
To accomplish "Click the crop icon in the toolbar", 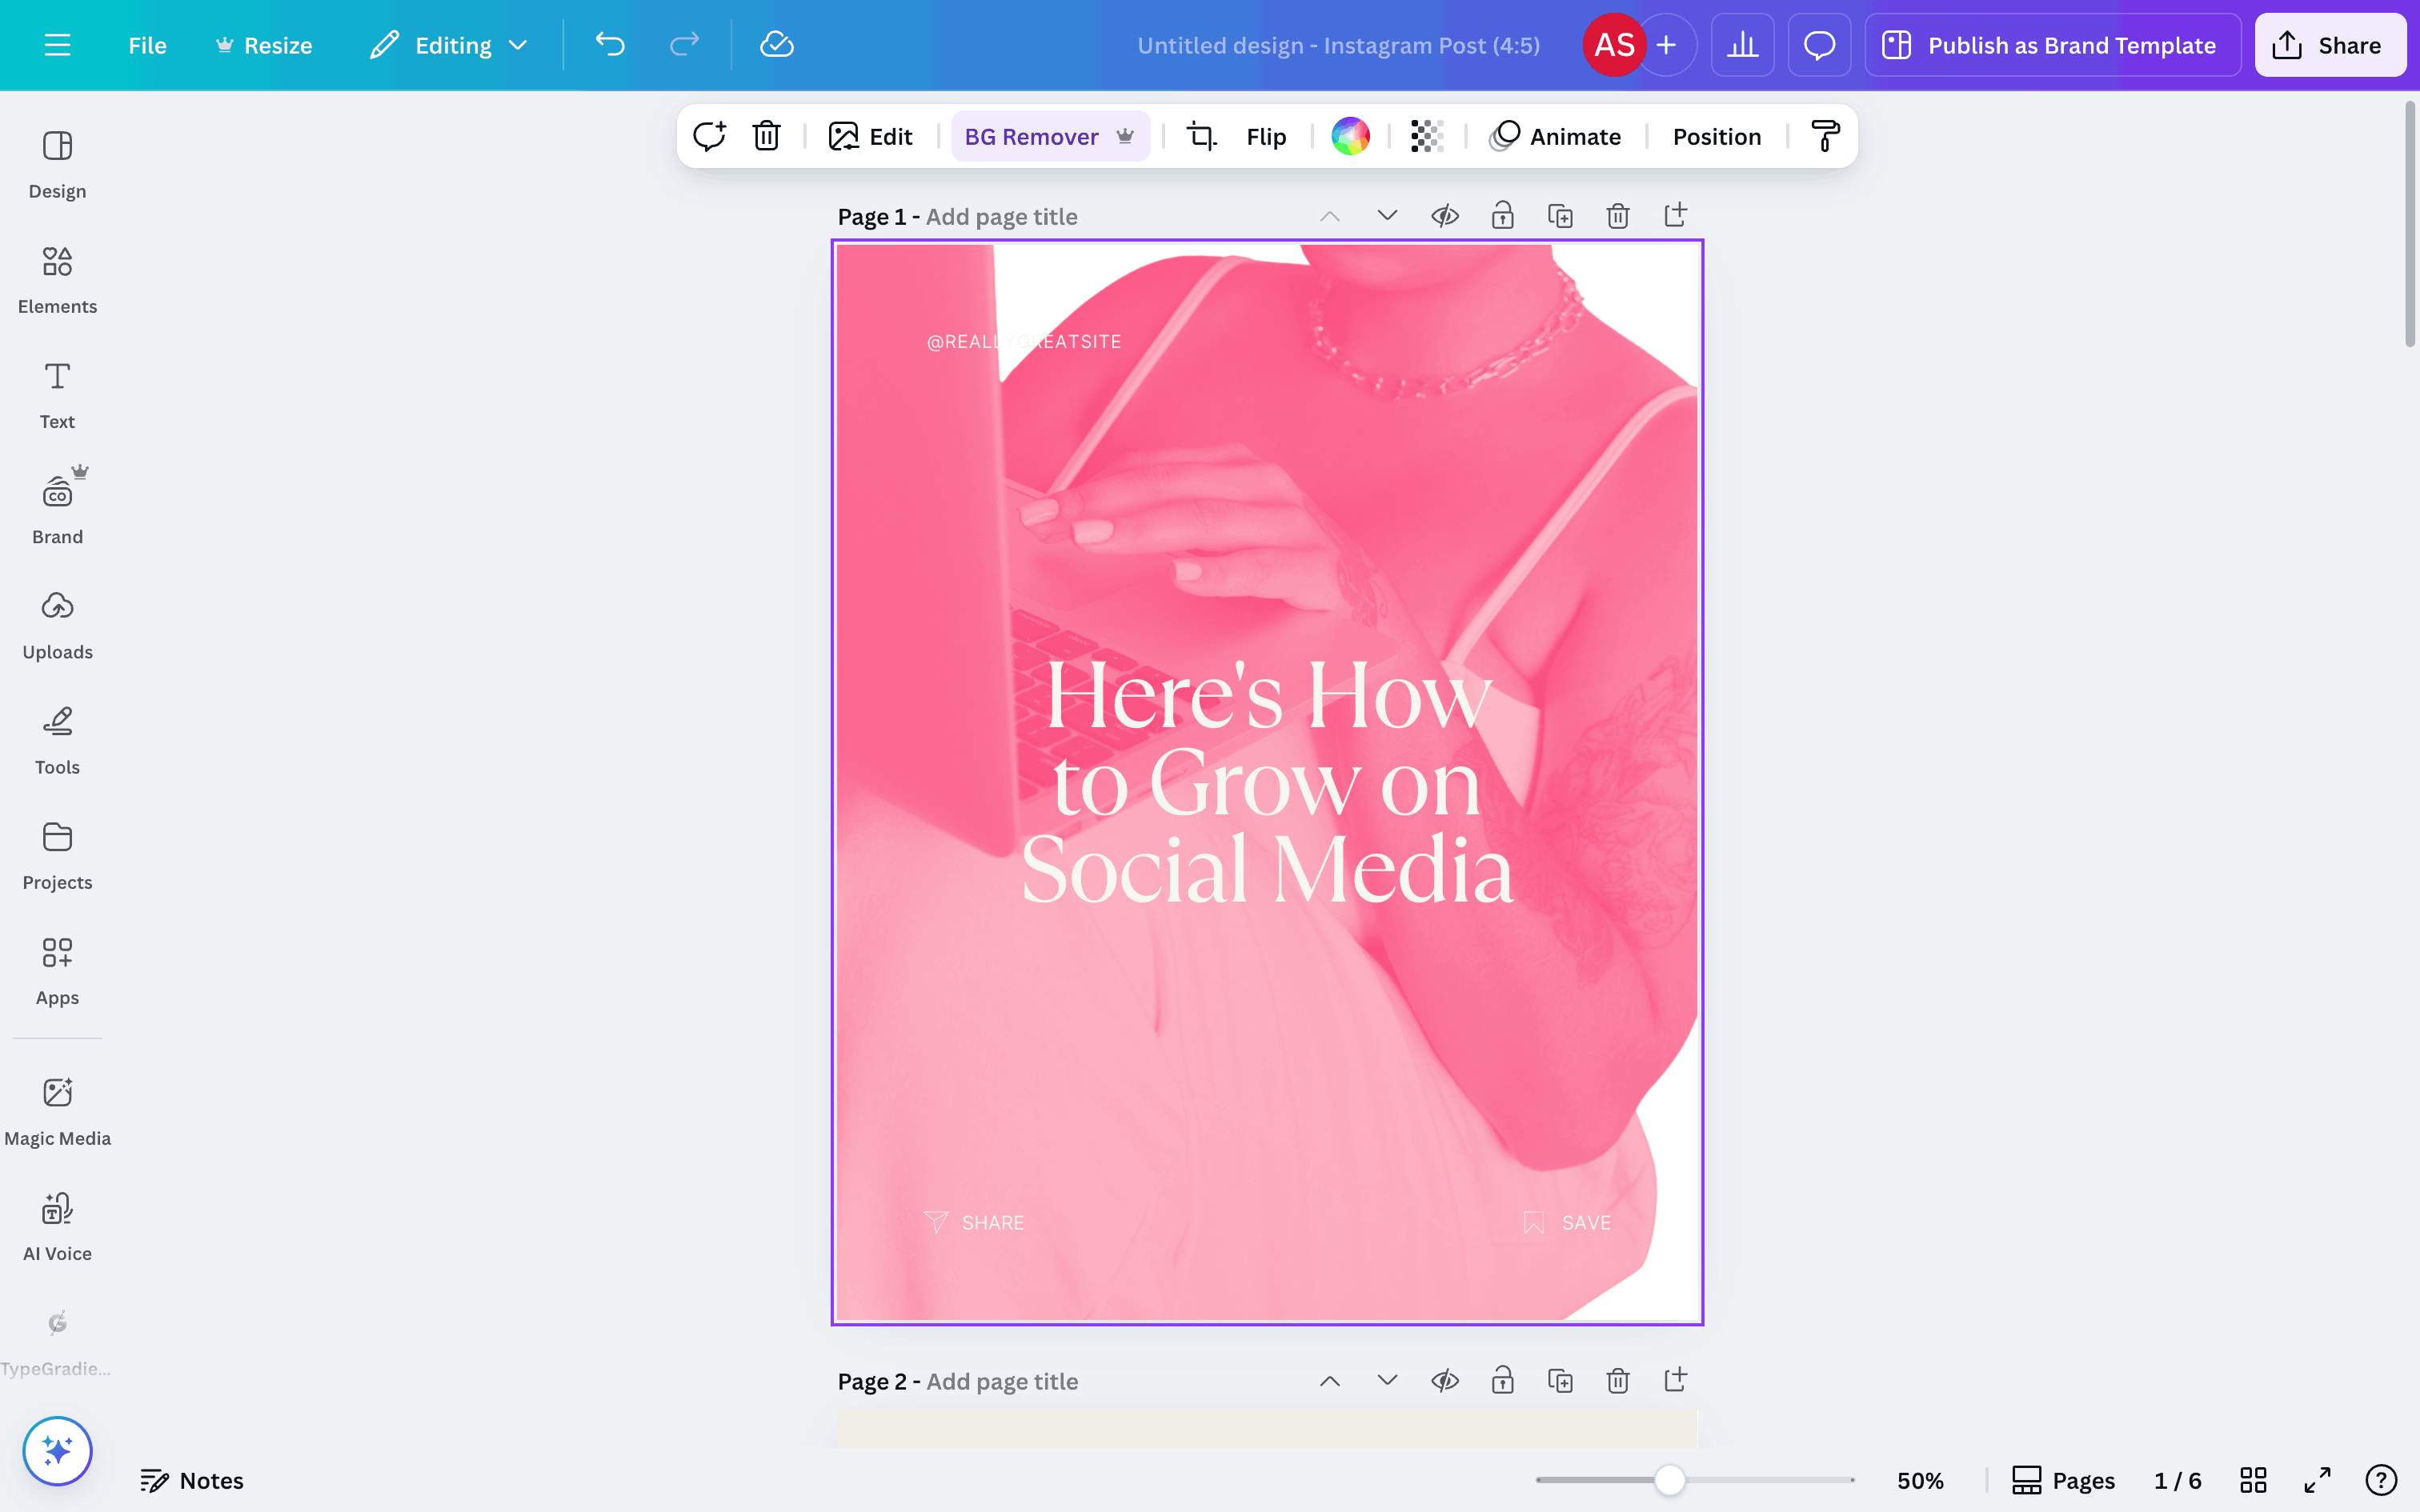I will pyautogui.click(x=1201, y=136).
